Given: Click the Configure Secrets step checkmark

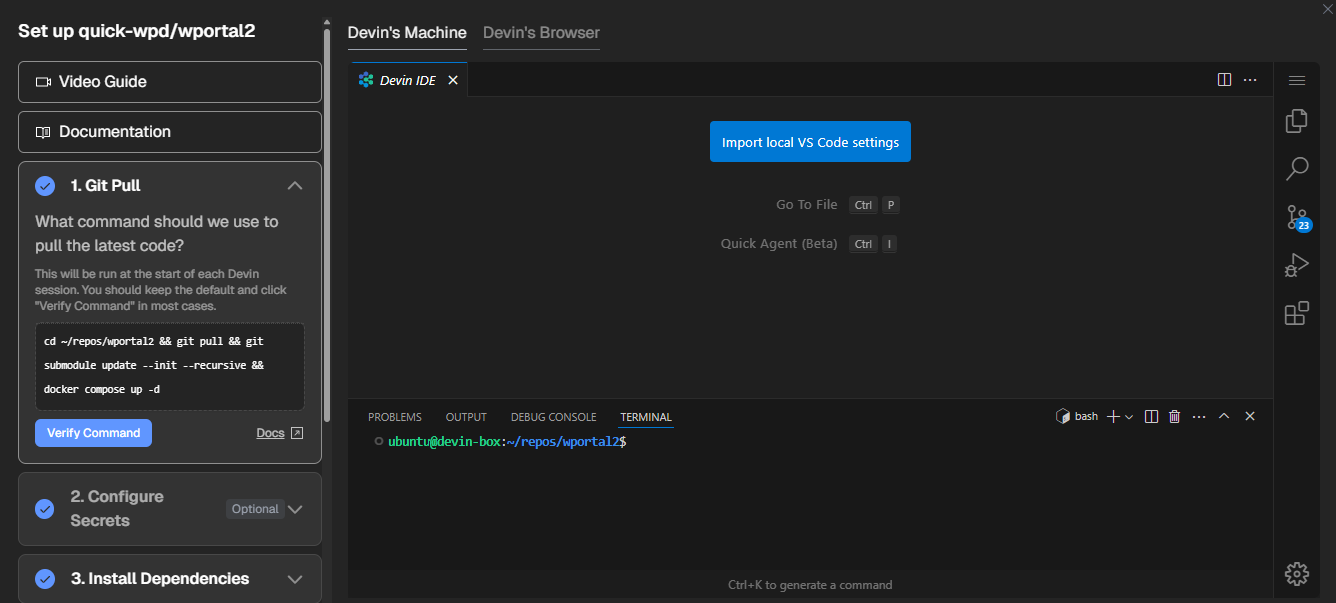Looking at the screenshot, I should [x=45, y=509].
